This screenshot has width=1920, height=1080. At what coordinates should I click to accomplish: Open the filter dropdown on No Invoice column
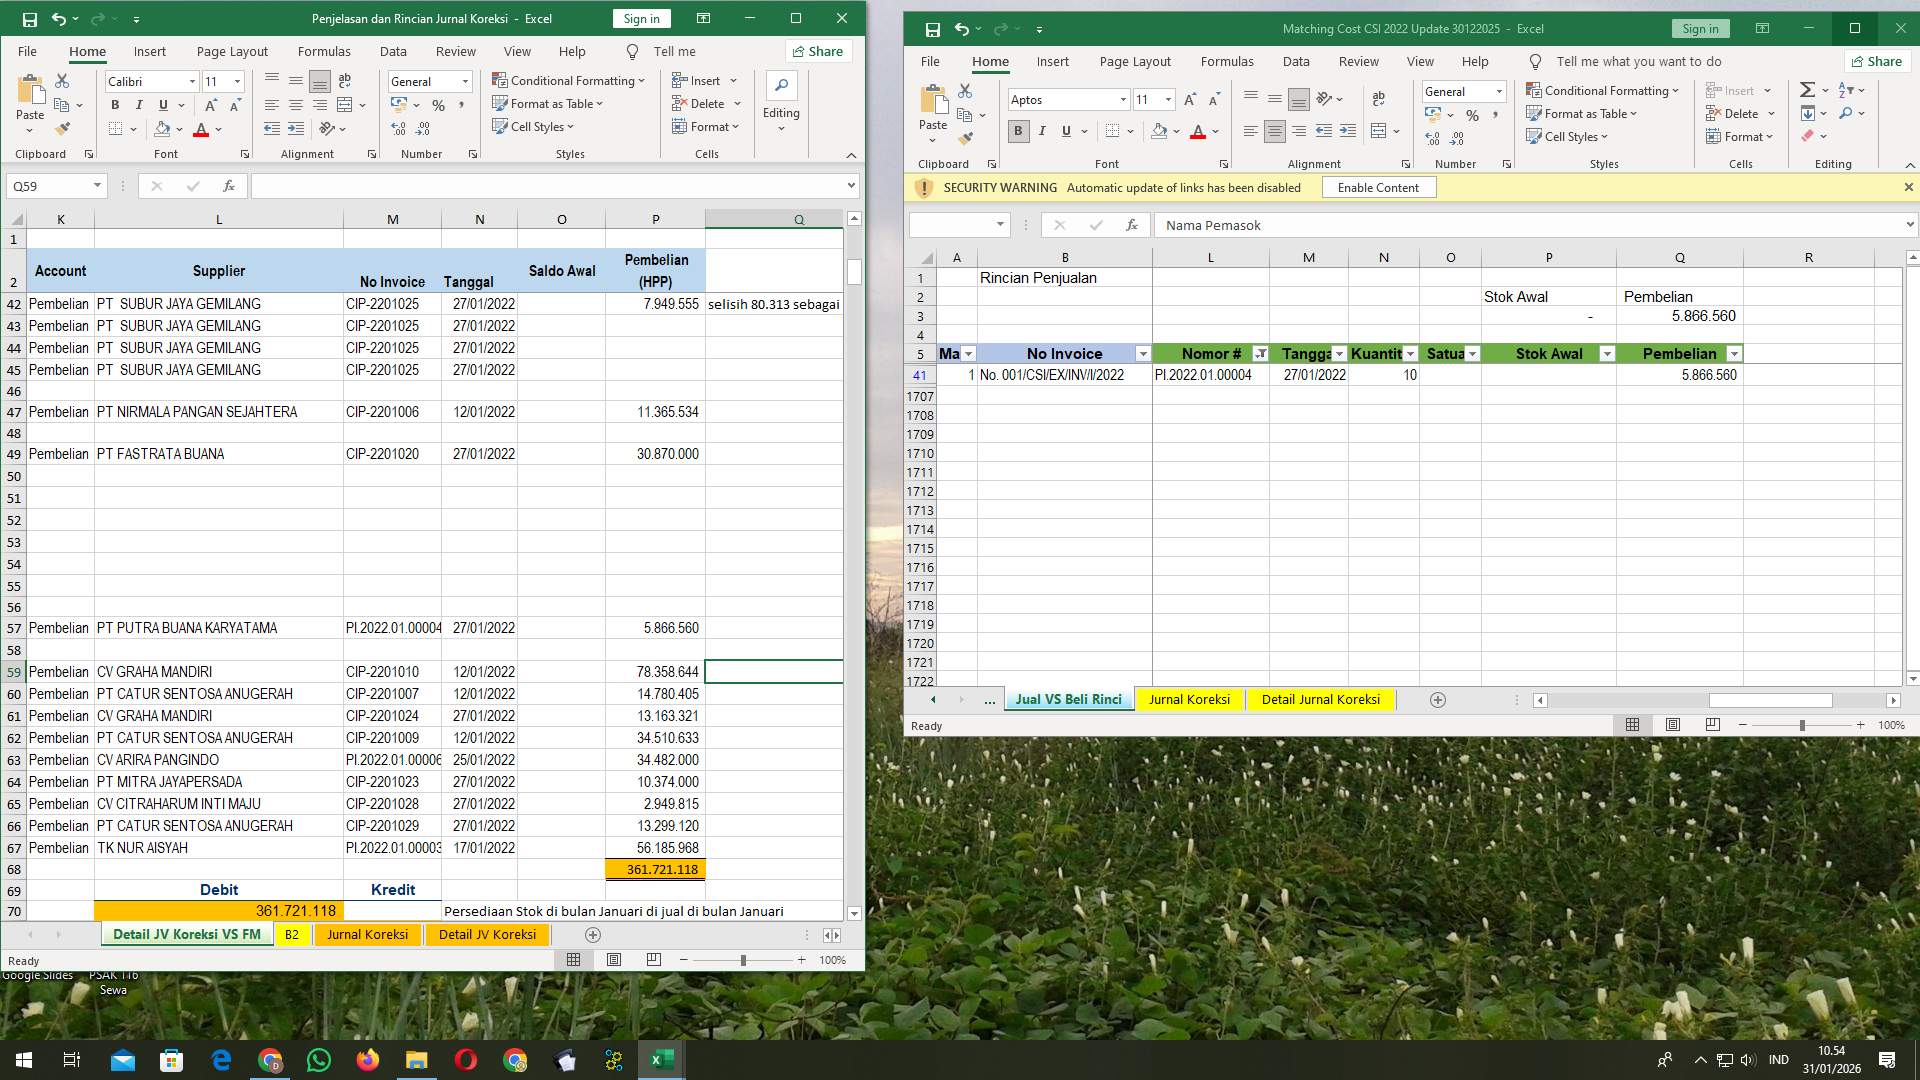(1143, 353)
